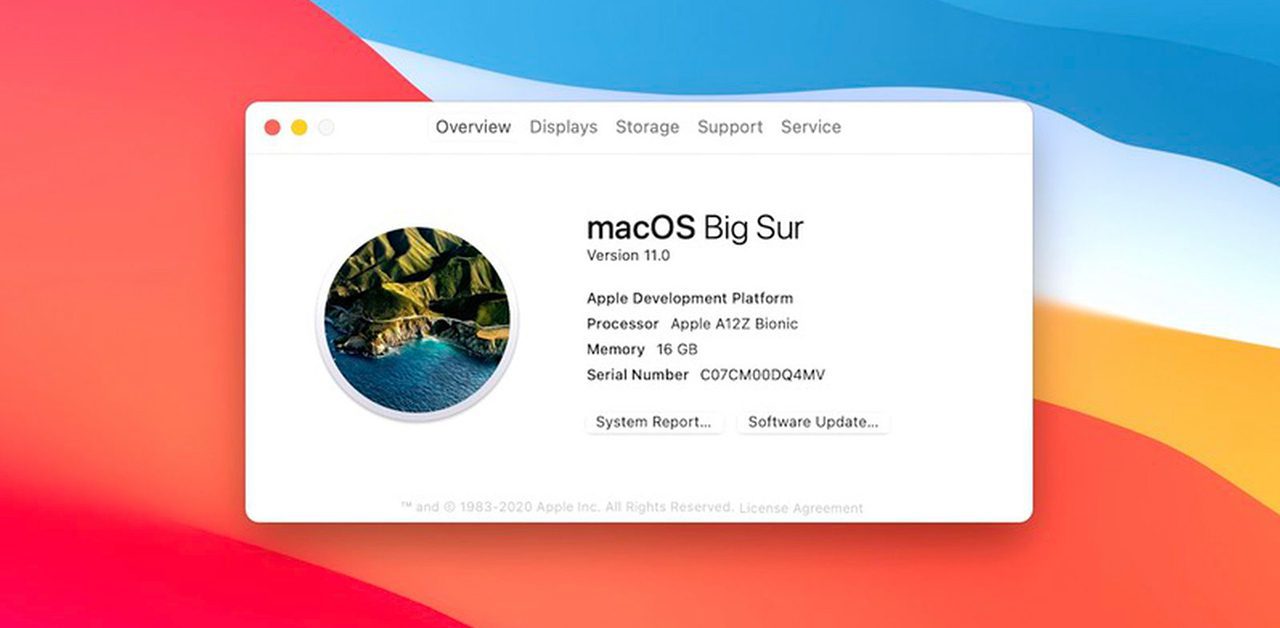Click the Apple A12Z Bionic processor value
The height and width of the screenshot is (628, 1280).
[x=734, y=324]
